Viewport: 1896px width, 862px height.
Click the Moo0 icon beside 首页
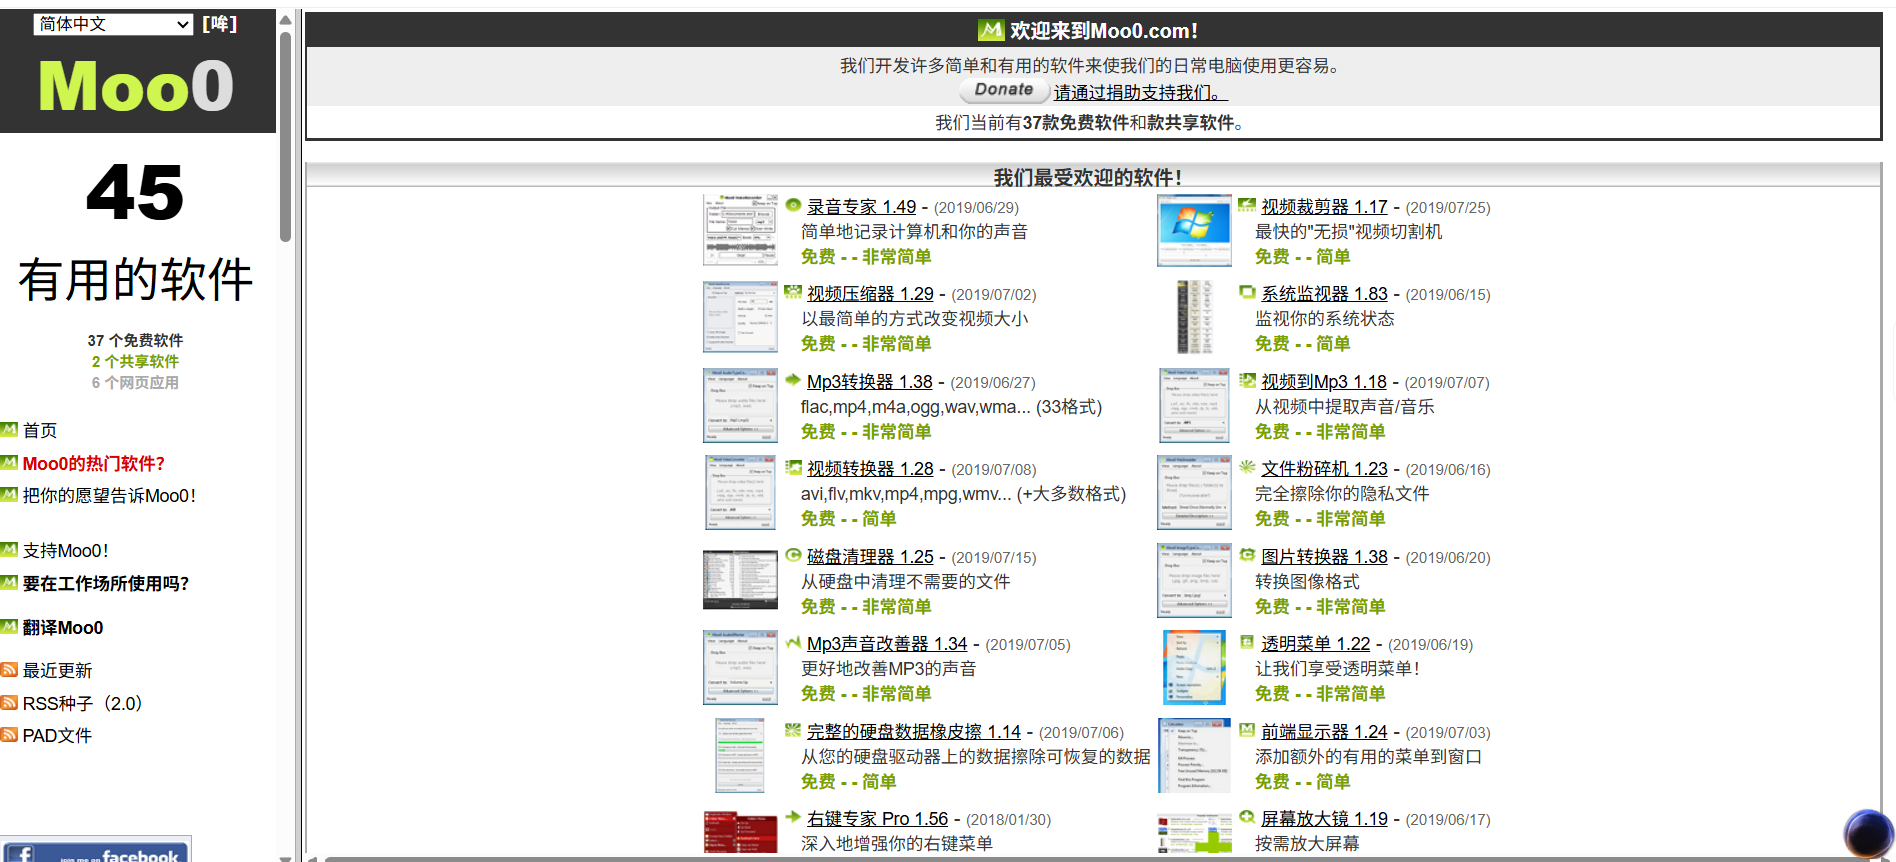pos(10,430)
